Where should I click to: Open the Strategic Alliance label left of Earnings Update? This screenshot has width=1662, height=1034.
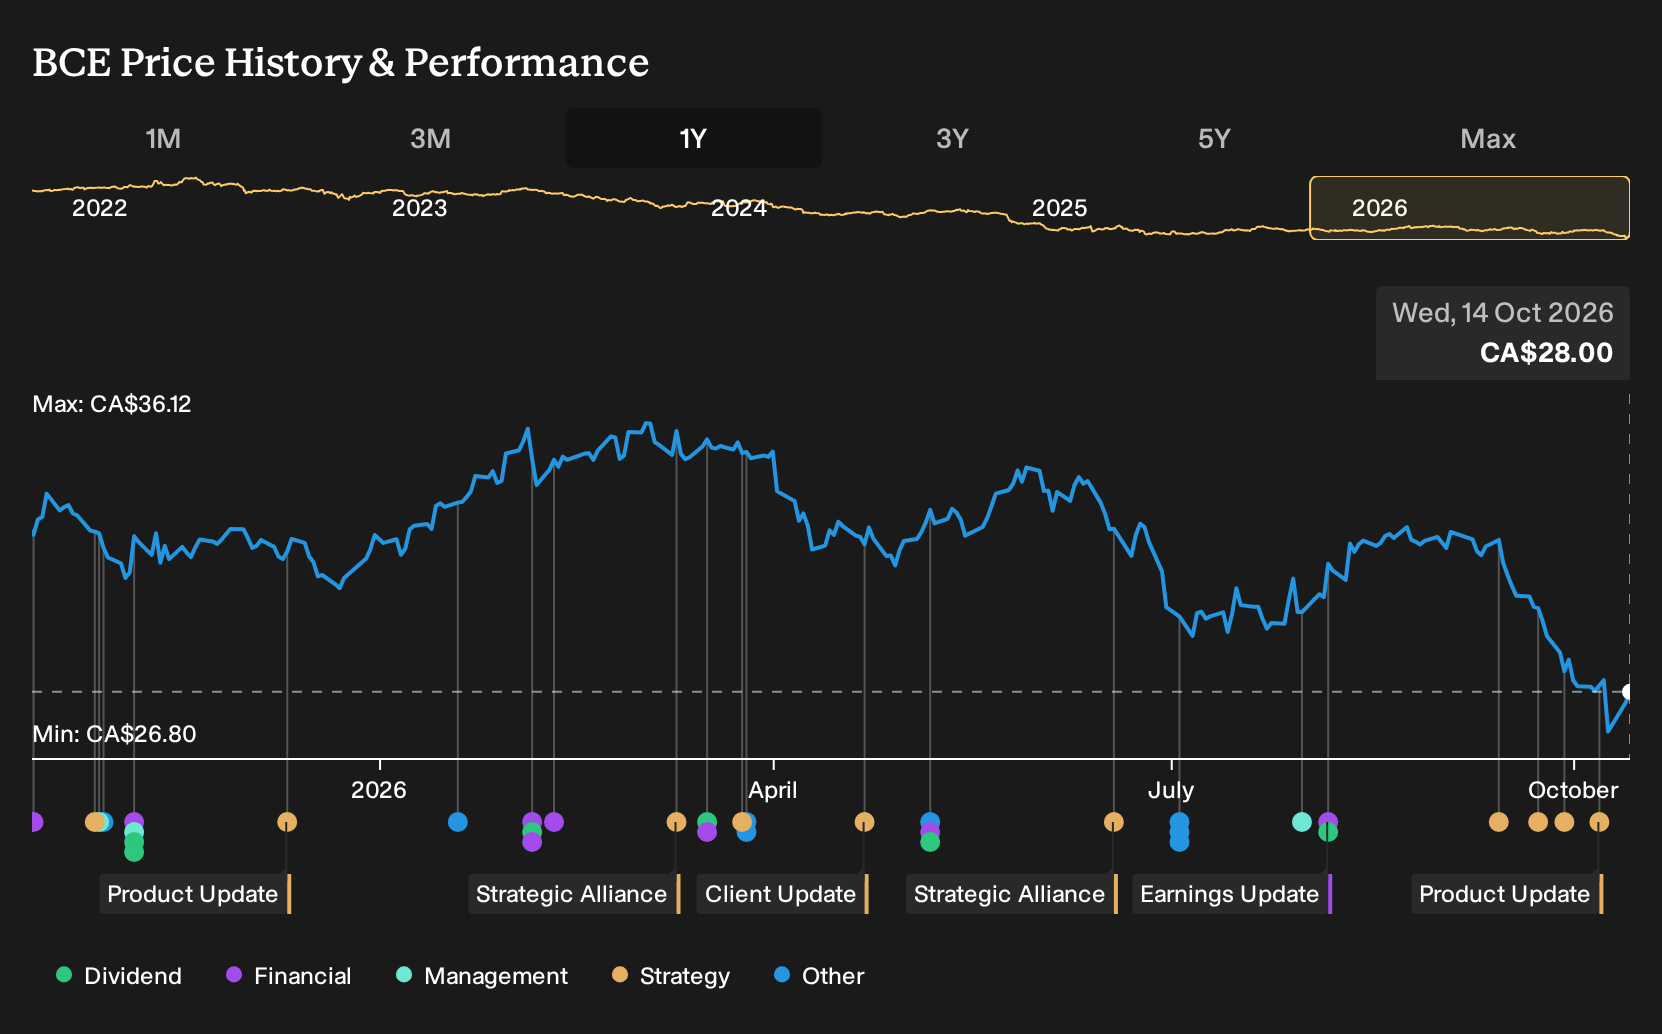(x=1011, y=894)
